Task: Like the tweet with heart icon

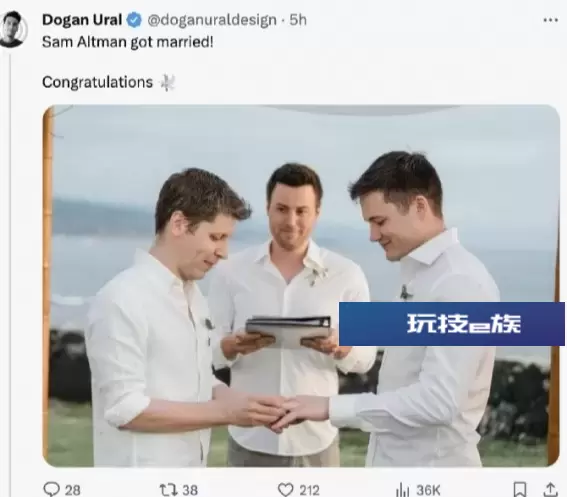Action: point(285,490)
